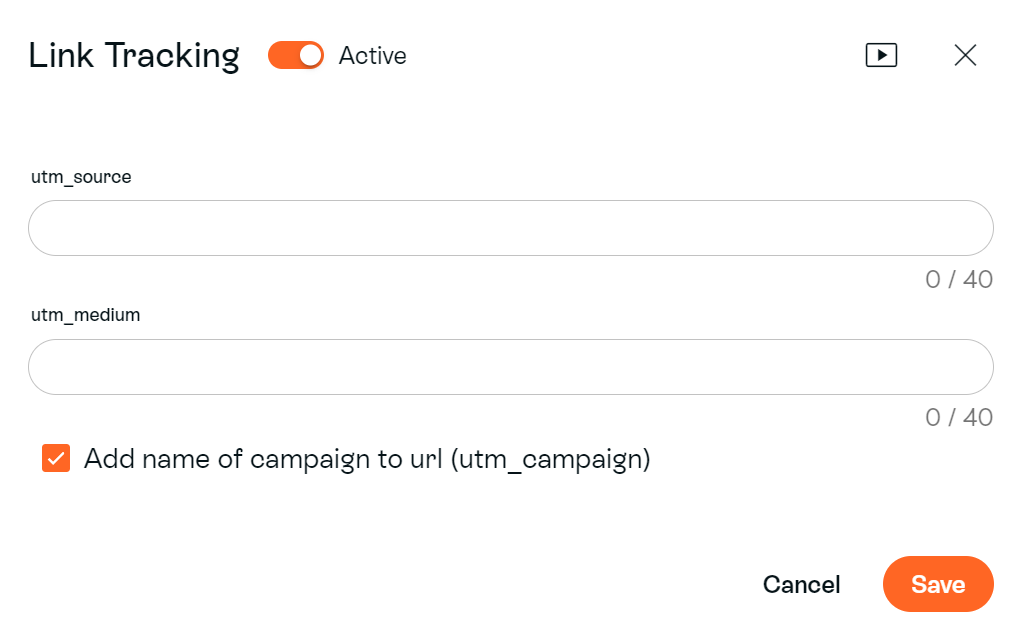The height and width of the screenshot is (634, 1024).
Task: Close the Link Tracking dialog with X
Action: (x=965, y=55)
